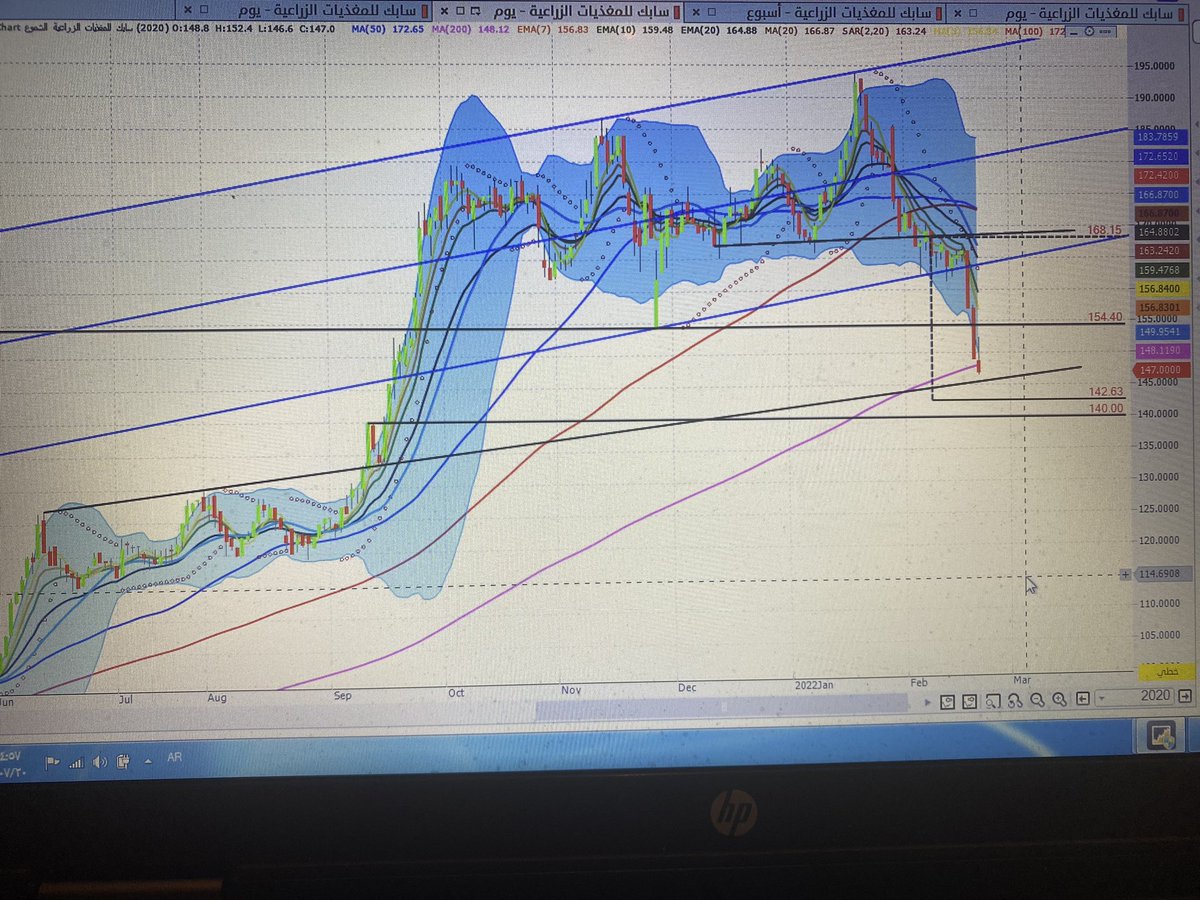Click the power plug battery tray icon
The height and width of the screenshot is (900, 1200).
click(x=123, y=762)
